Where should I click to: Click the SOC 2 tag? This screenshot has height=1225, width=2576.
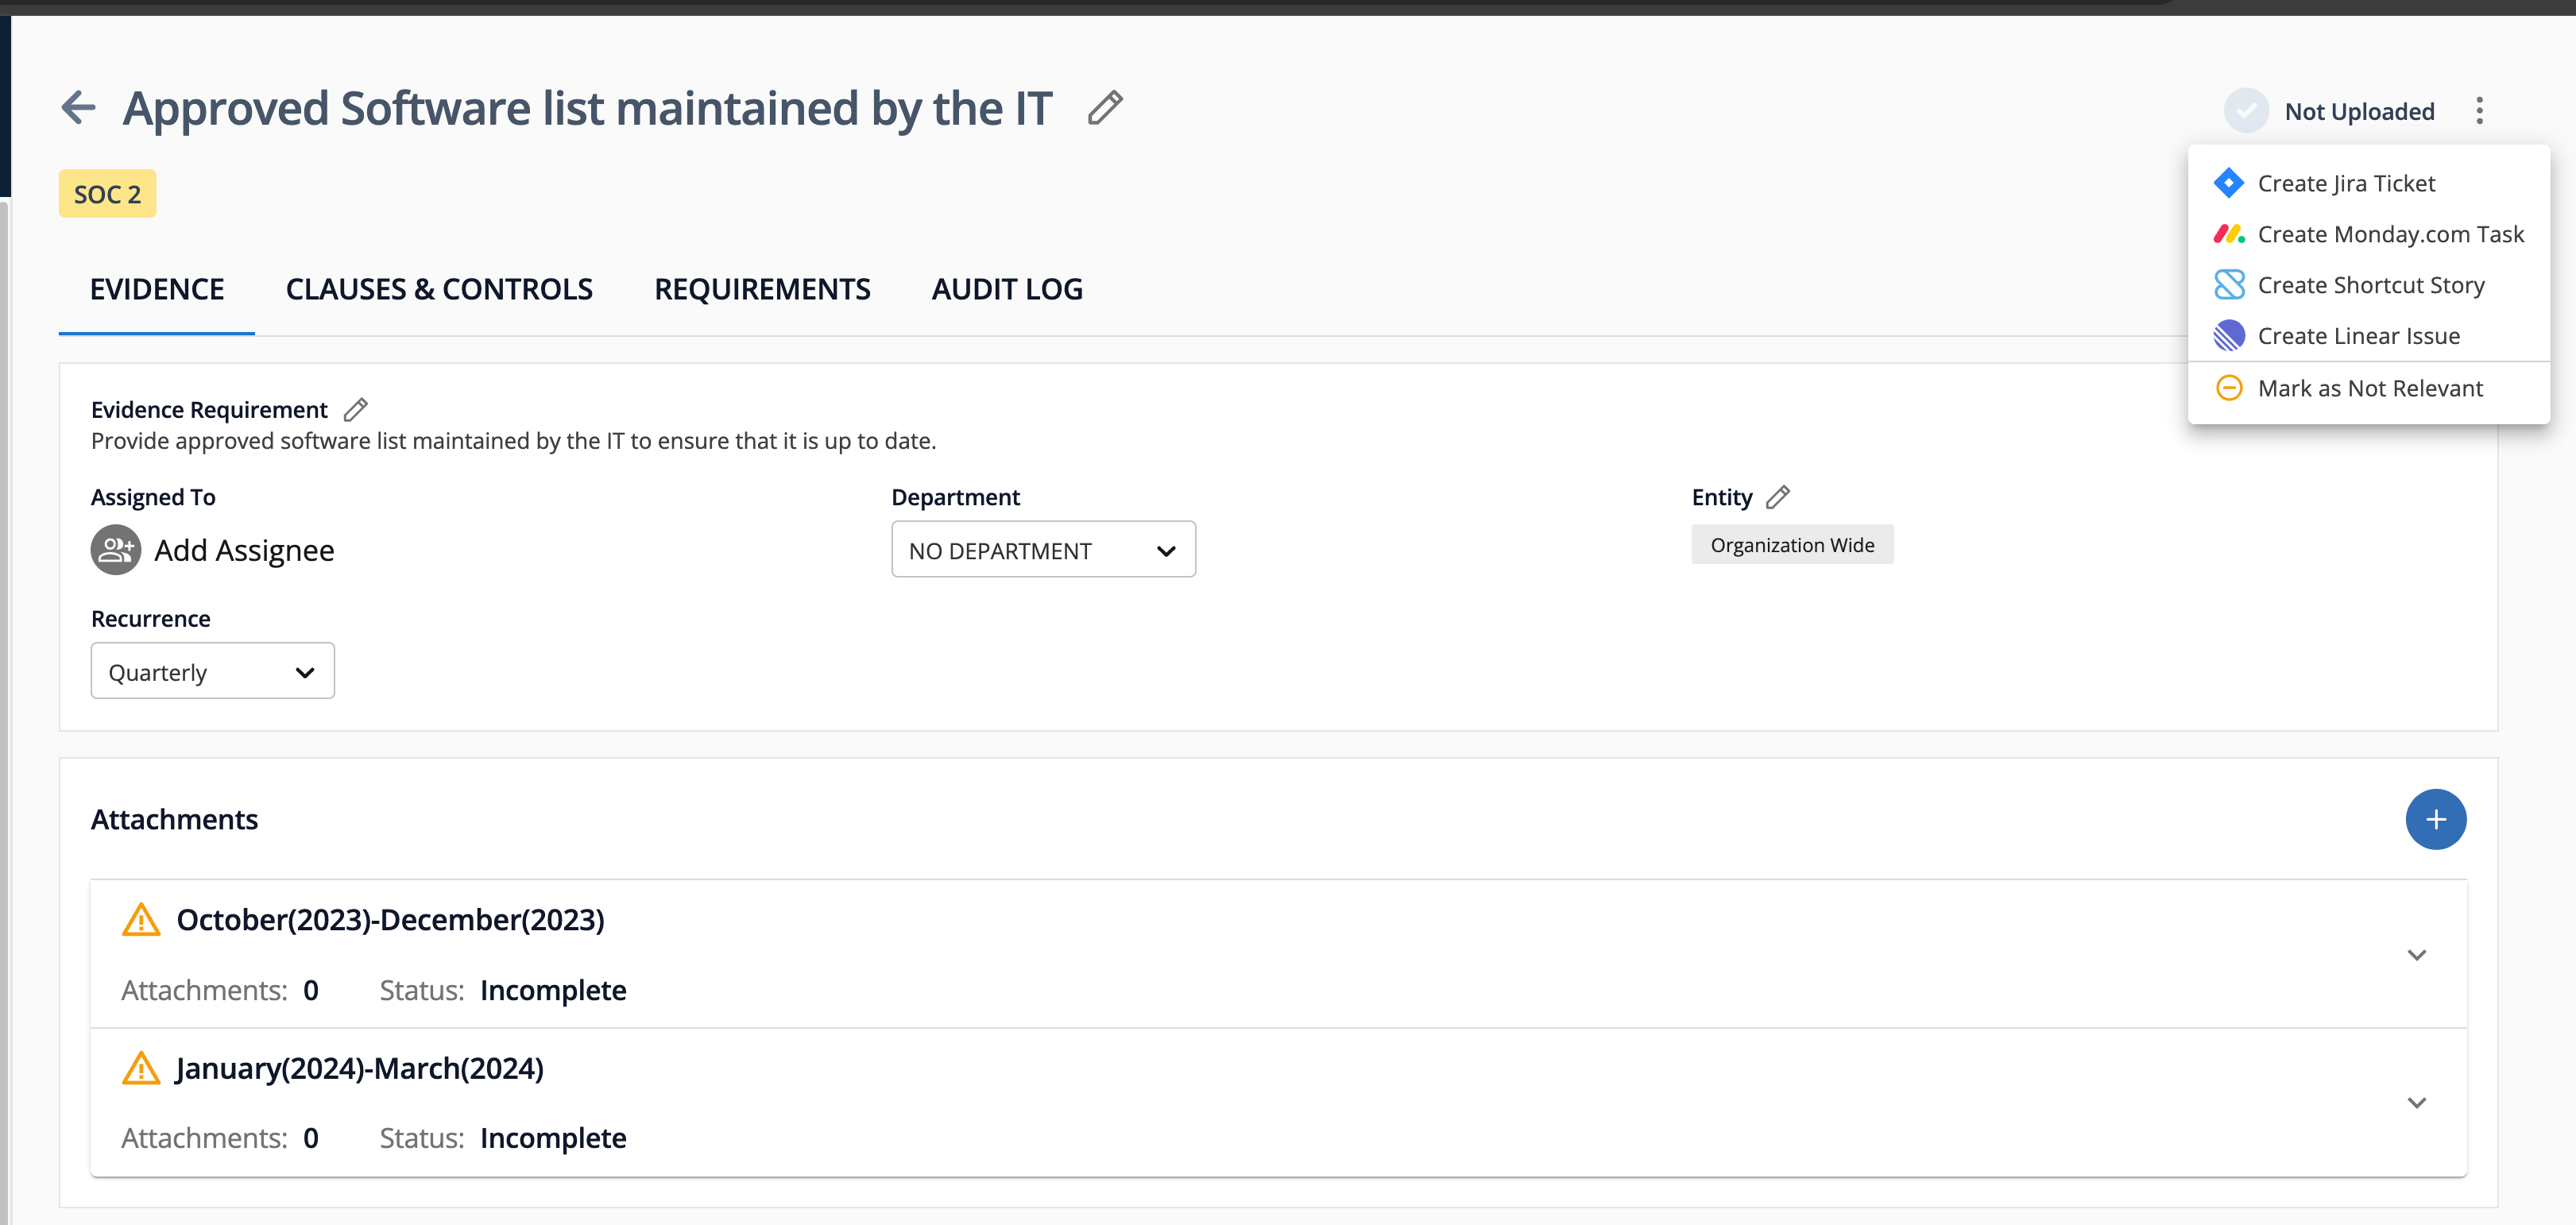[x=108, y=193]
